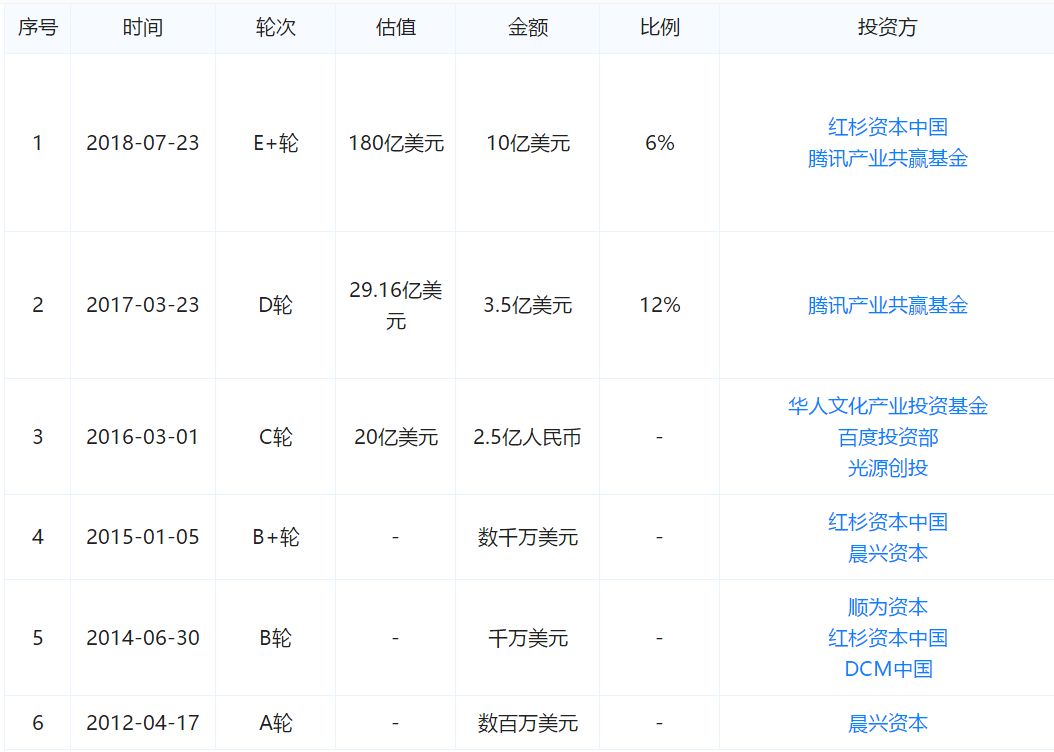Open 腾讯产业共赢基金 link in the E+轮 row
The width and height of the screenshot is (1054, 752).
coord(887,159)
